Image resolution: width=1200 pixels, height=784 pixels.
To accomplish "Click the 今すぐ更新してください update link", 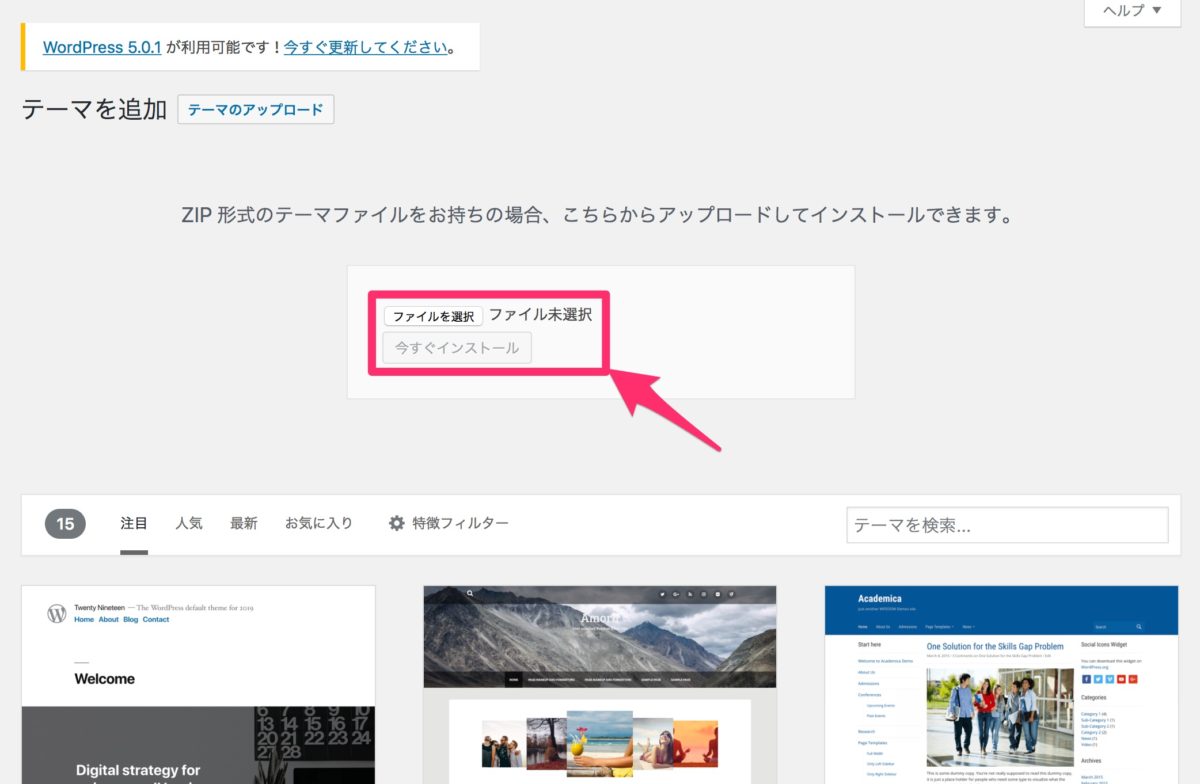I will coord(365,47).
